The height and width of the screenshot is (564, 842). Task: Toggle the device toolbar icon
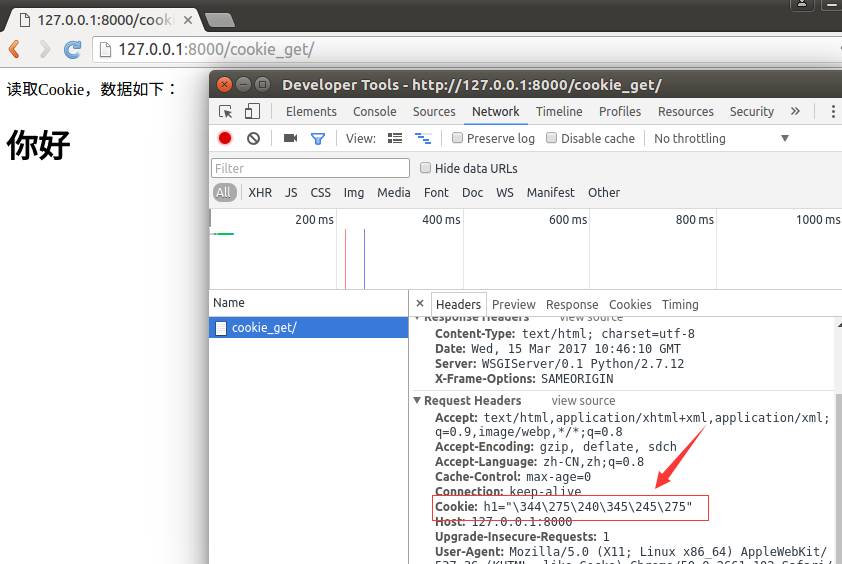click(252, 112)
